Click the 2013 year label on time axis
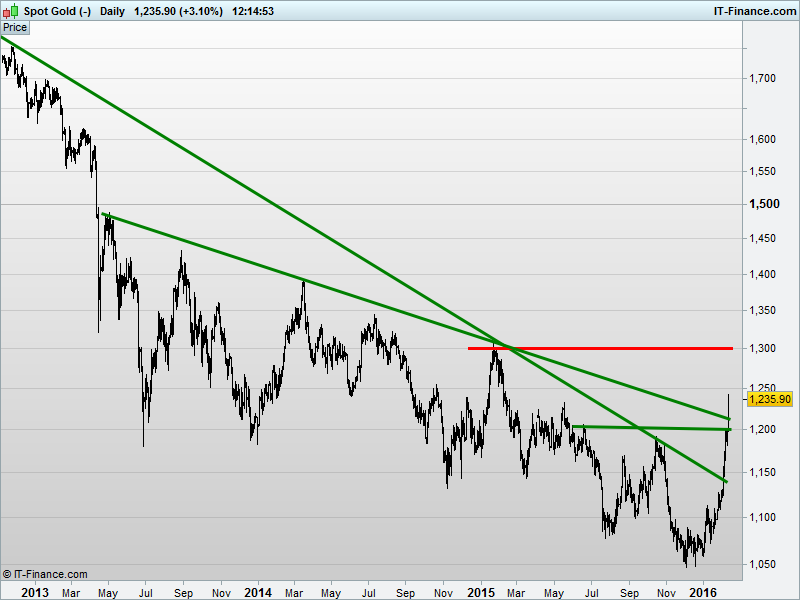 click(35, 592)
